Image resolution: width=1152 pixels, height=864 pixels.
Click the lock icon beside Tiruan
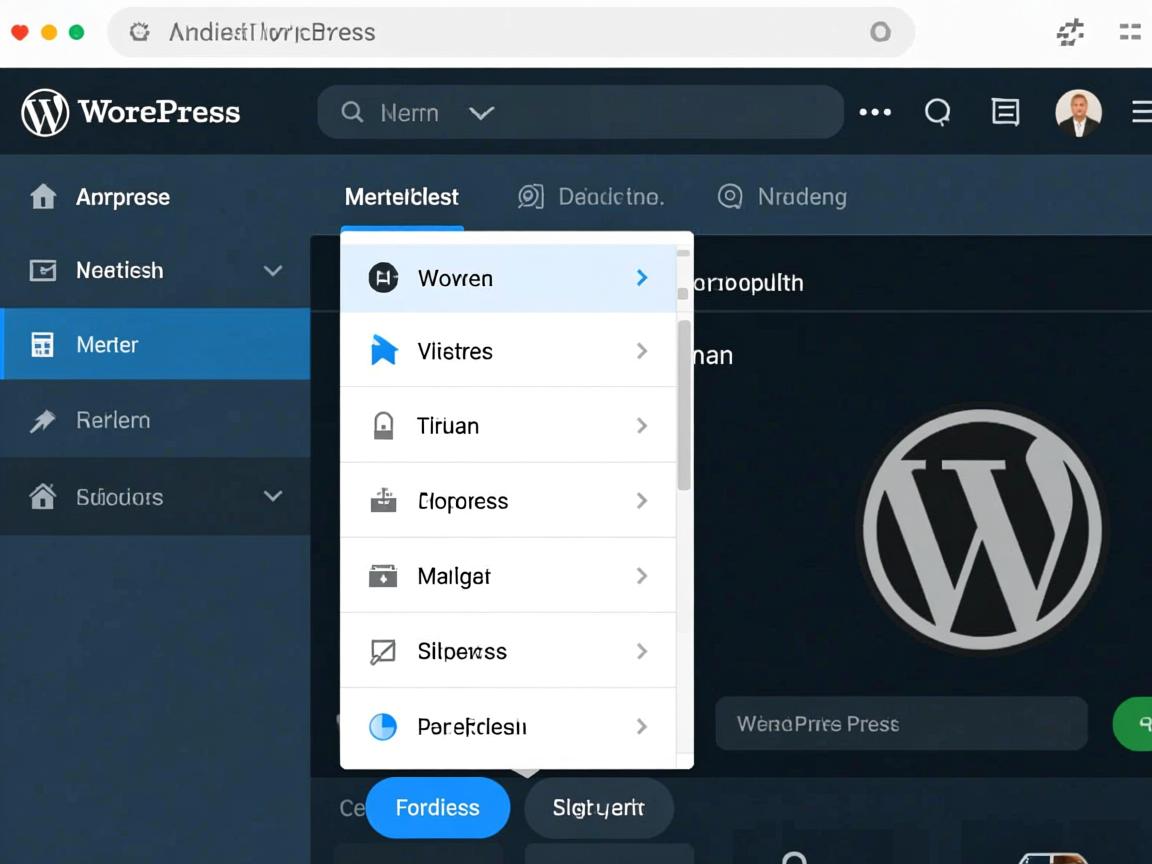click(x=383, y=426)
